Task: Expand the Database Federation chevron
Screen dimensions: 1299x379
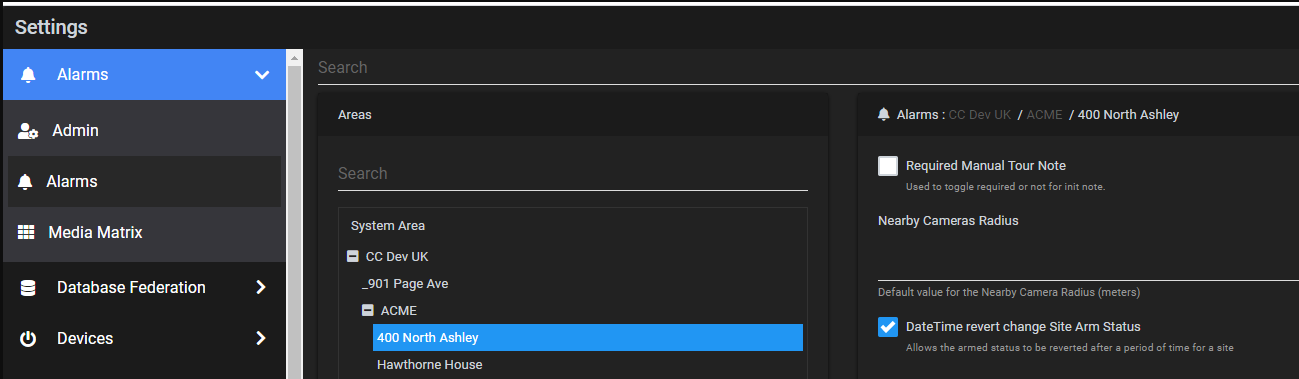Action: coord(261,288)
